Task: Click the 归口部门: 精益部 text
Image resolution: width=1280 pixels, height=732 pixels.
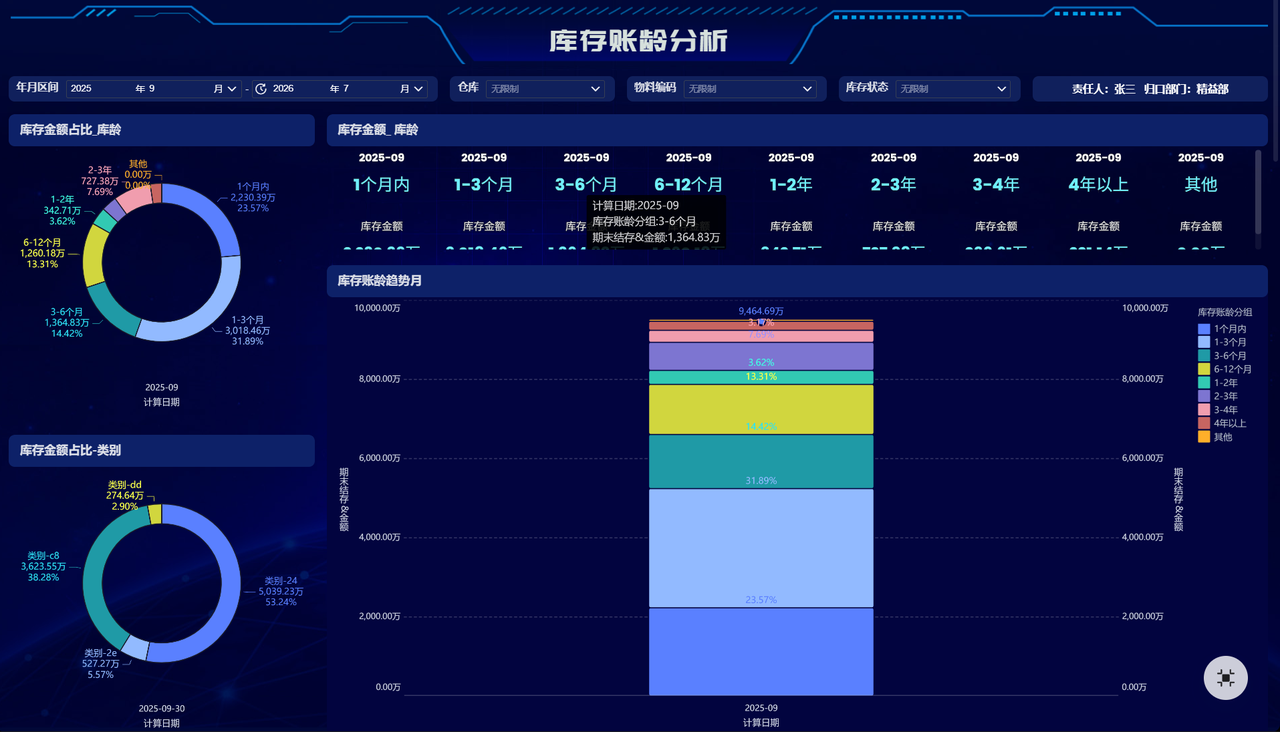Action: click(1186, 89)
